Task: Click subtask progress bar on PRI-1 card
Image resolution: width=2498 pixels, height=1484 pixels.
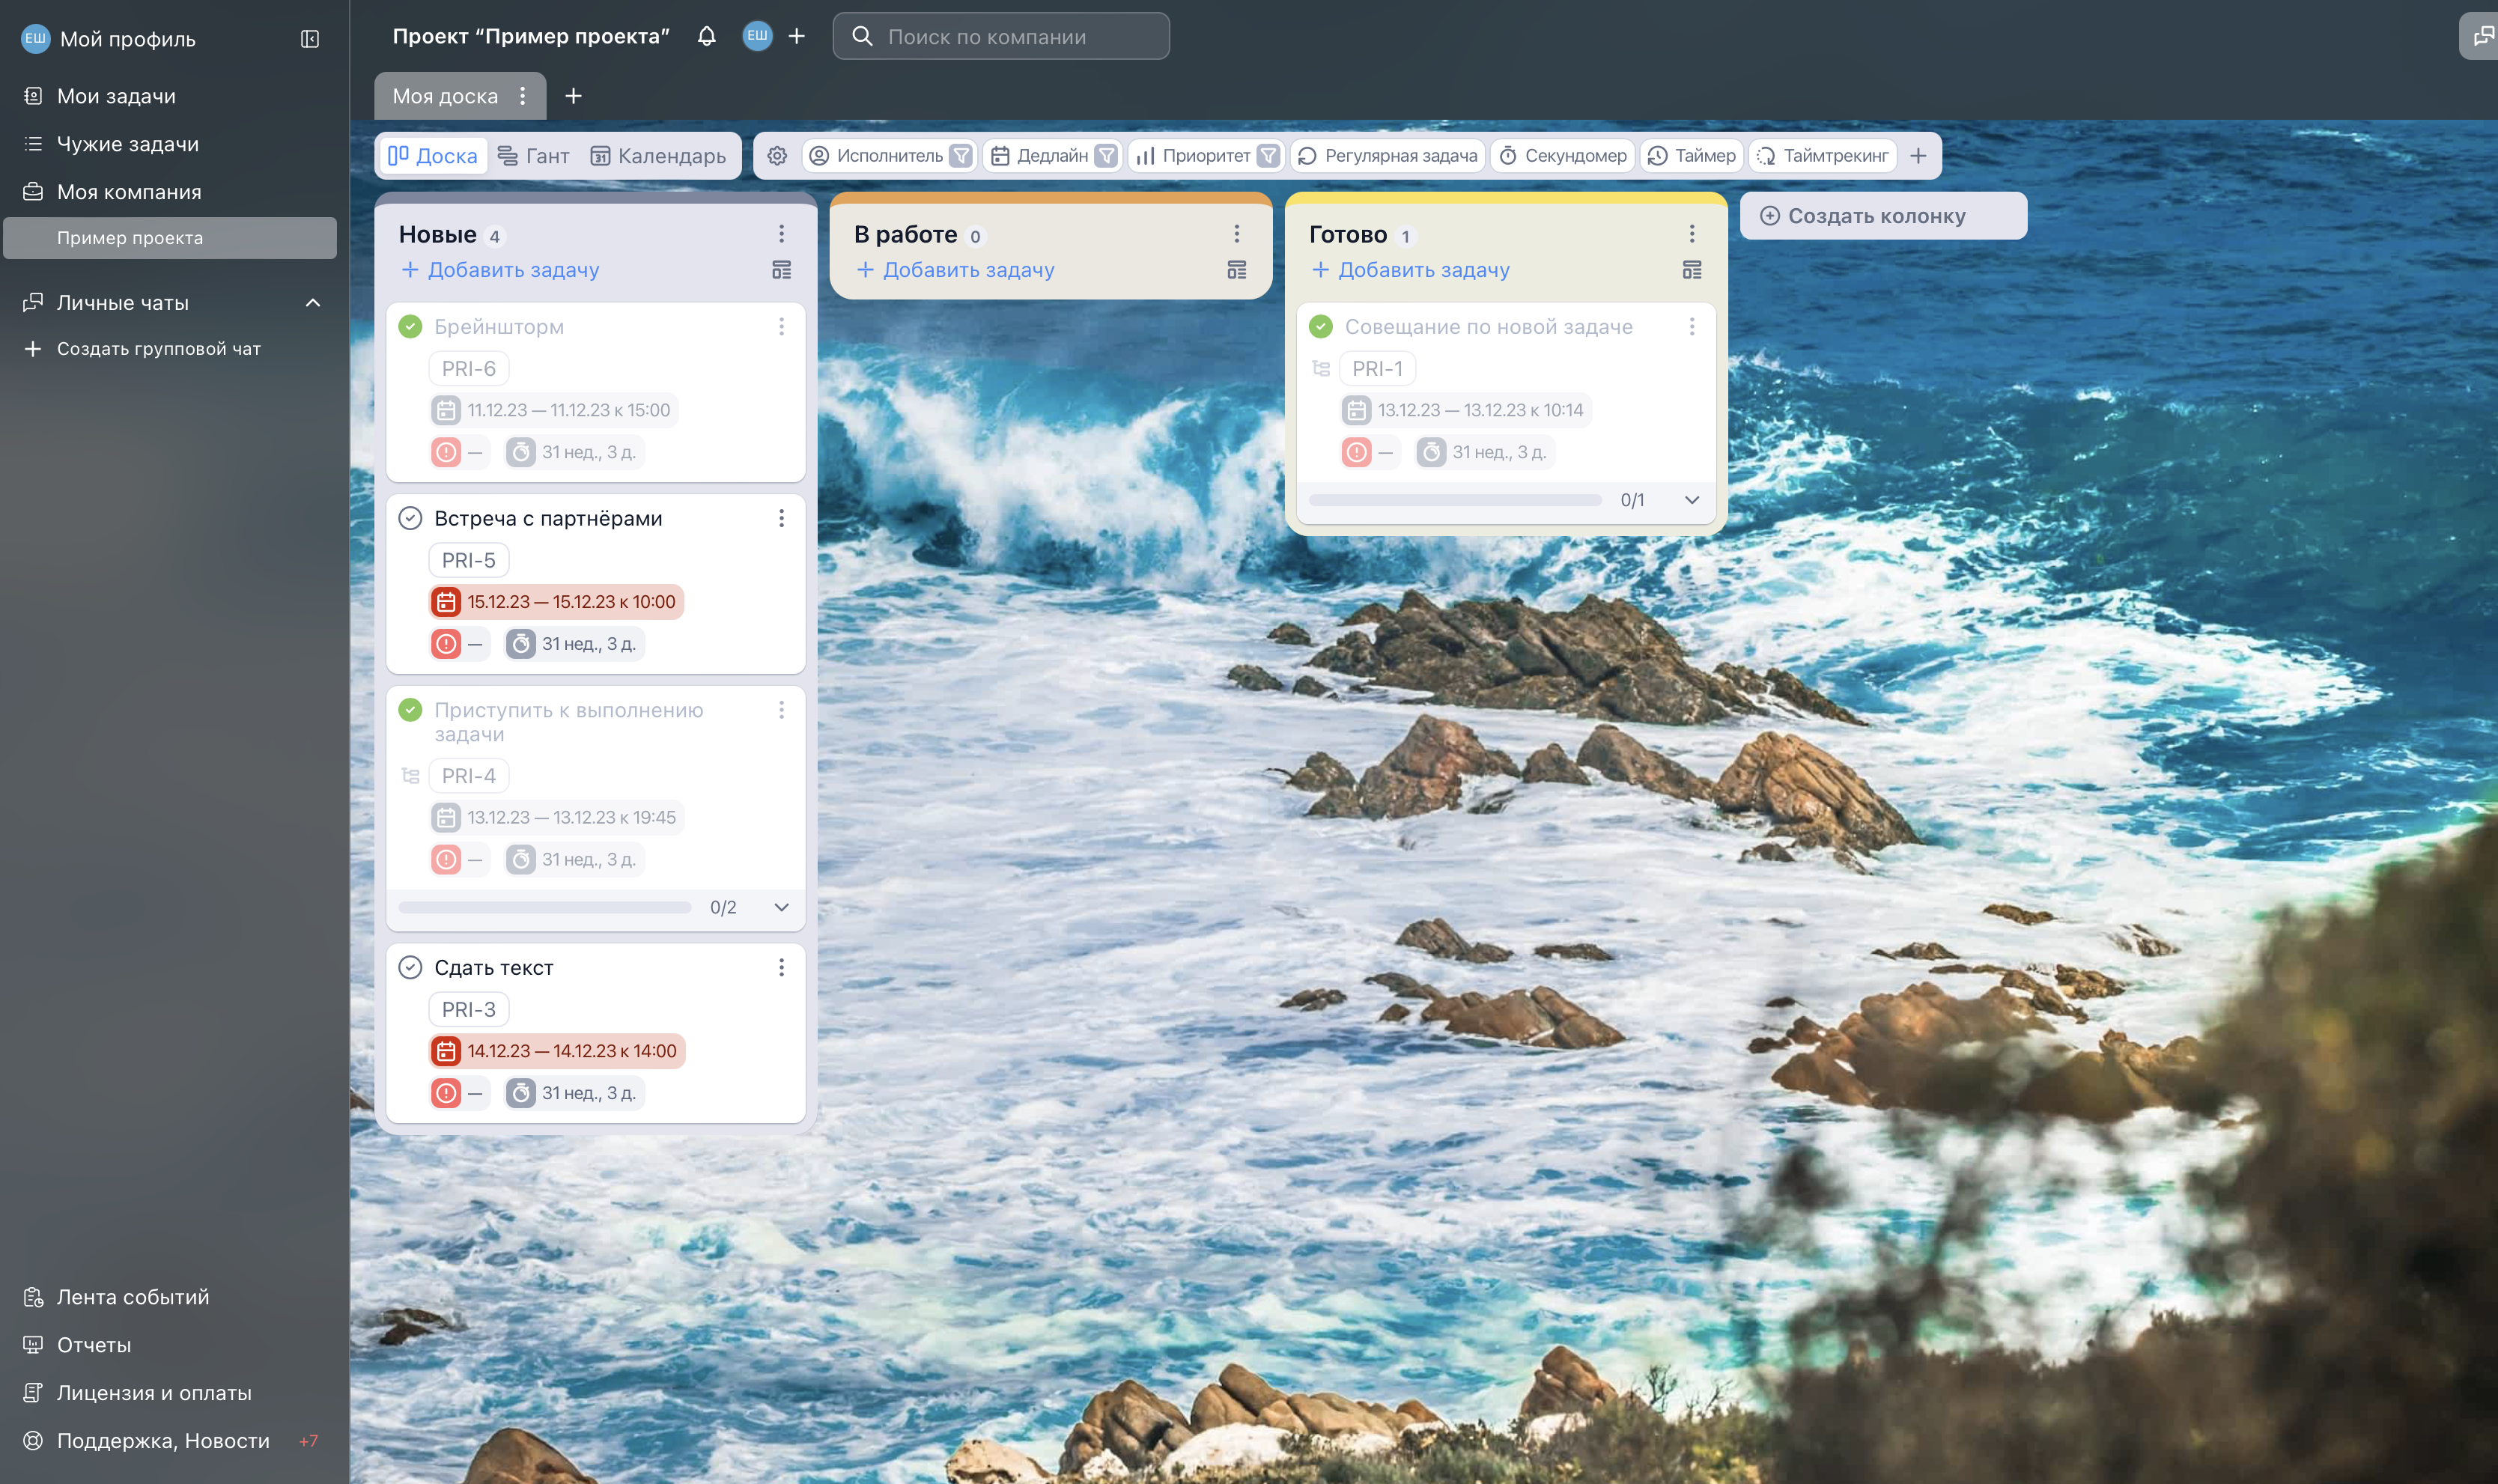Action: (x=1455, y=500)
